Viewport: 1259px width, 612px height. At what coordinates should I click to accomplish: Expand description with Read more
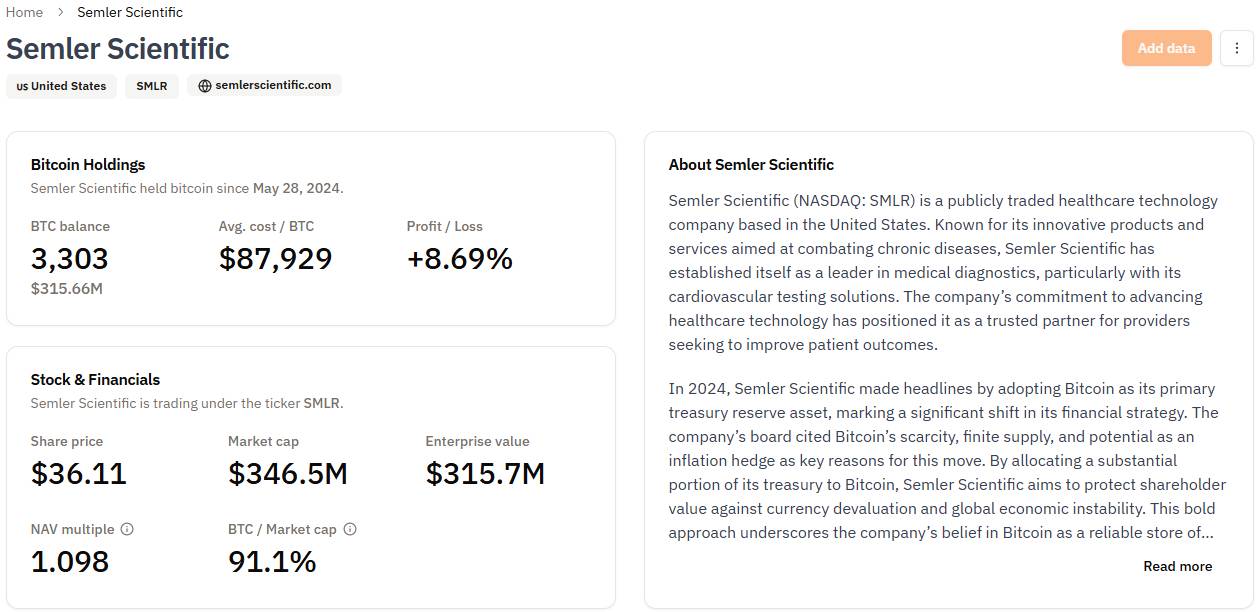pos(1177,566)
